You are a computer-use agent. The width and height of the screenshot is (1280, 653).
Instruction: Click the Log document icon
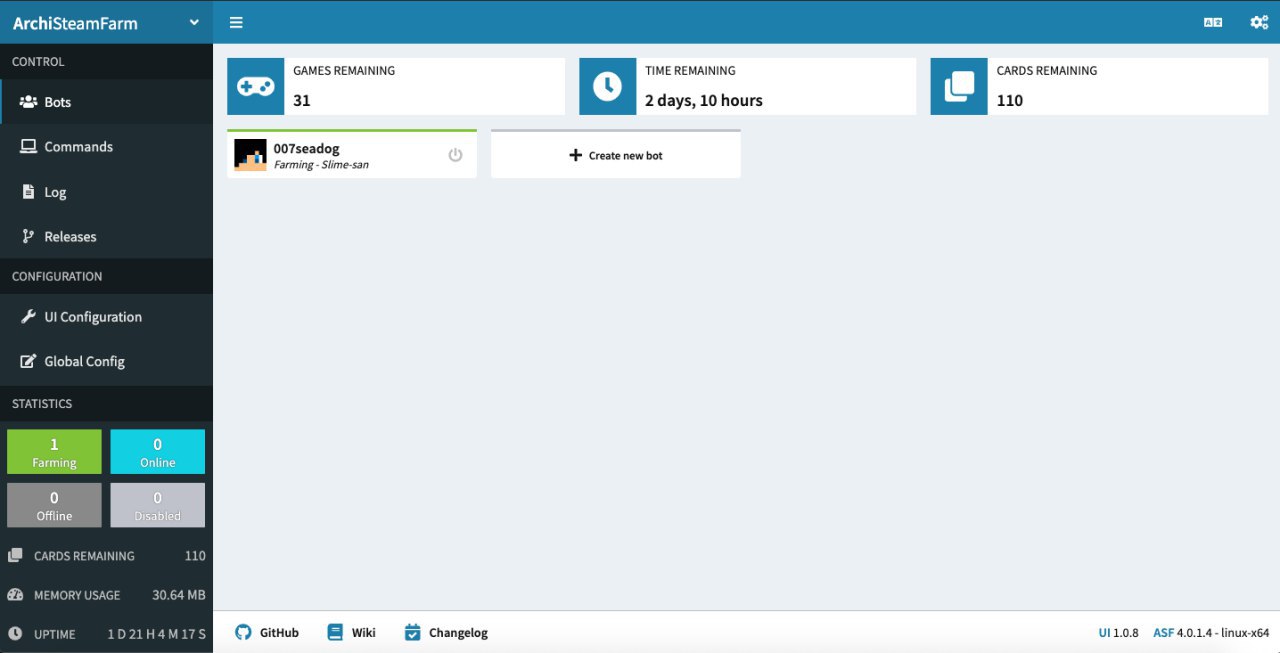click(28, 192)
